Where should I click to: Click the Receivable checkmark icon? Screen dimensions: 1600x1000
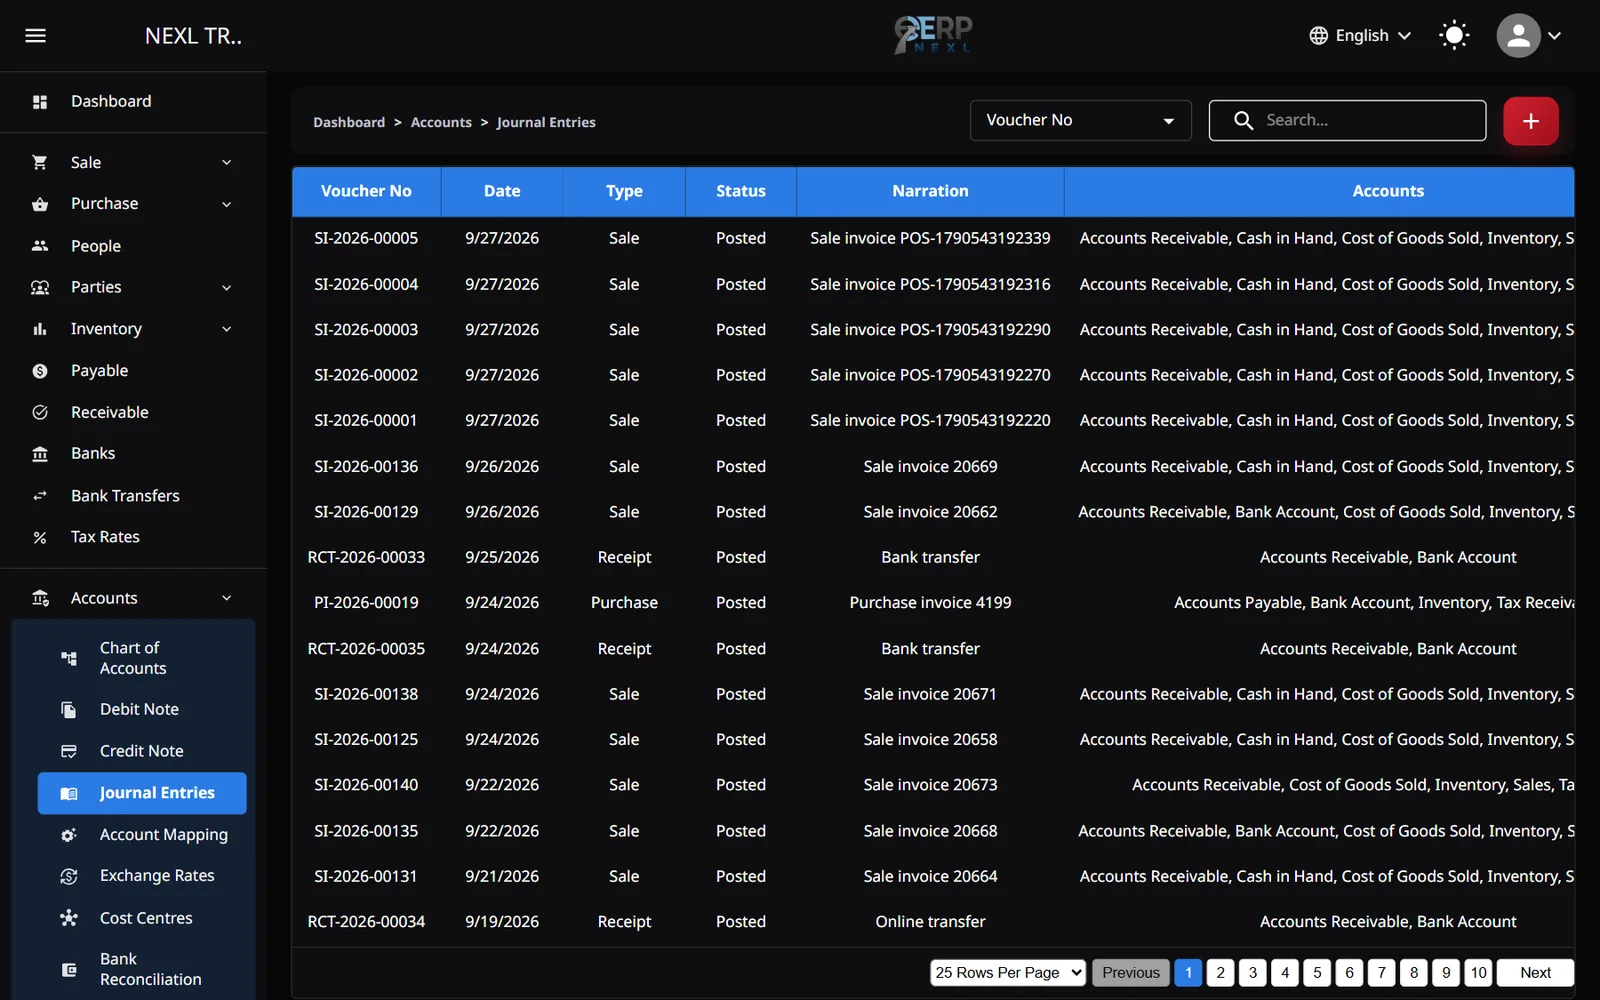pyautogui.click(x=40, y=412)
